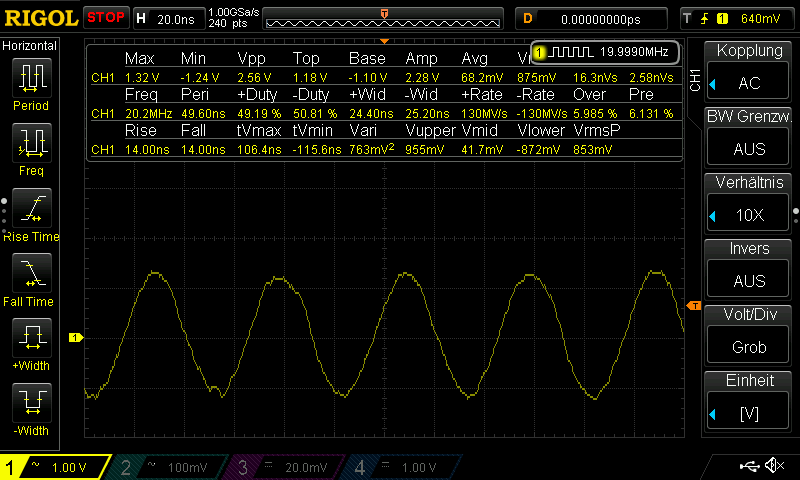Viewport: 800px width, 480px height.
Task: Click the Min value -1.24 V
Action: (199, 78)
